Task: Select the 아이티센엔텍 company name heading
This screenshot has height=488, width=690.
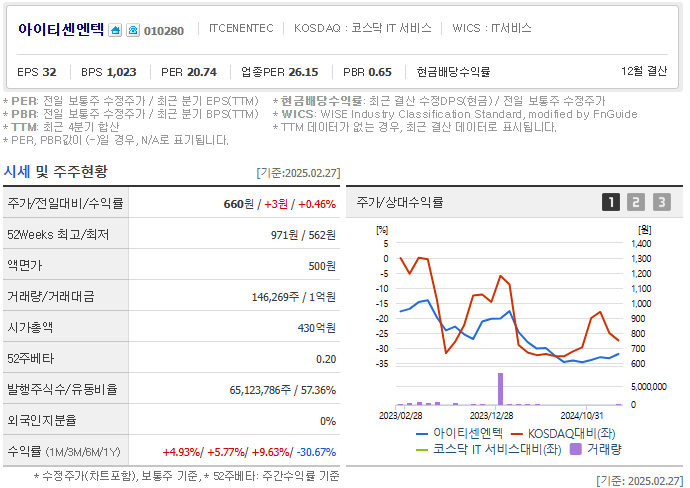Action: coord(61,29)
